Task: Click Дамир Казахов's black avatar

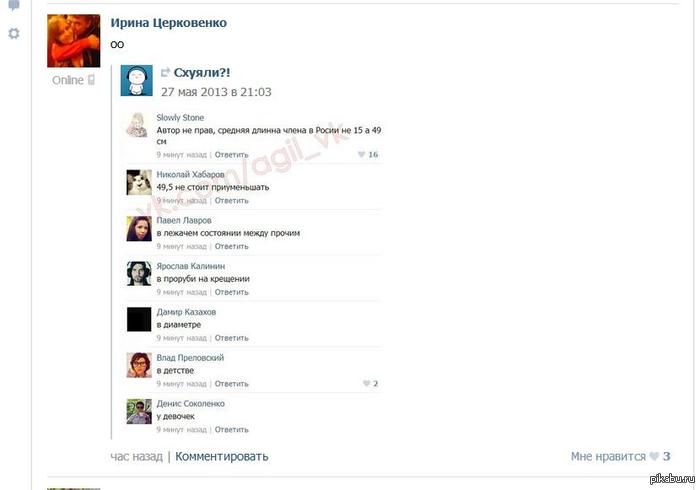Action: click(x=139, y=319)
